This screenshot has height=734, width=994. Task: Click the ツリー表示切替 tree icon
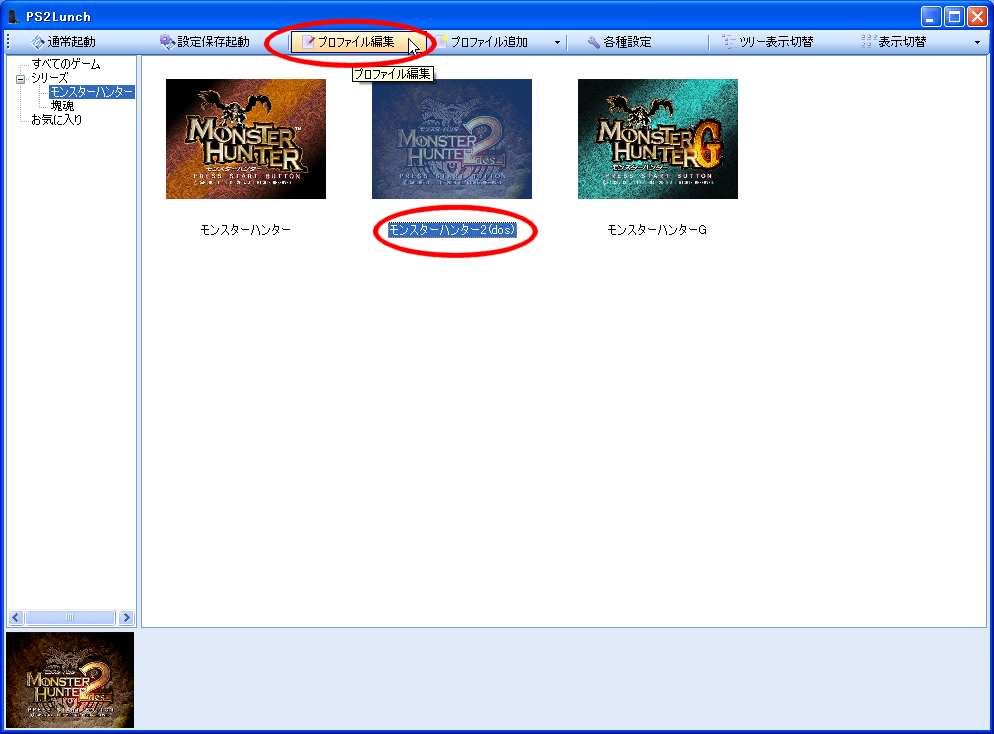pos(729,42)
